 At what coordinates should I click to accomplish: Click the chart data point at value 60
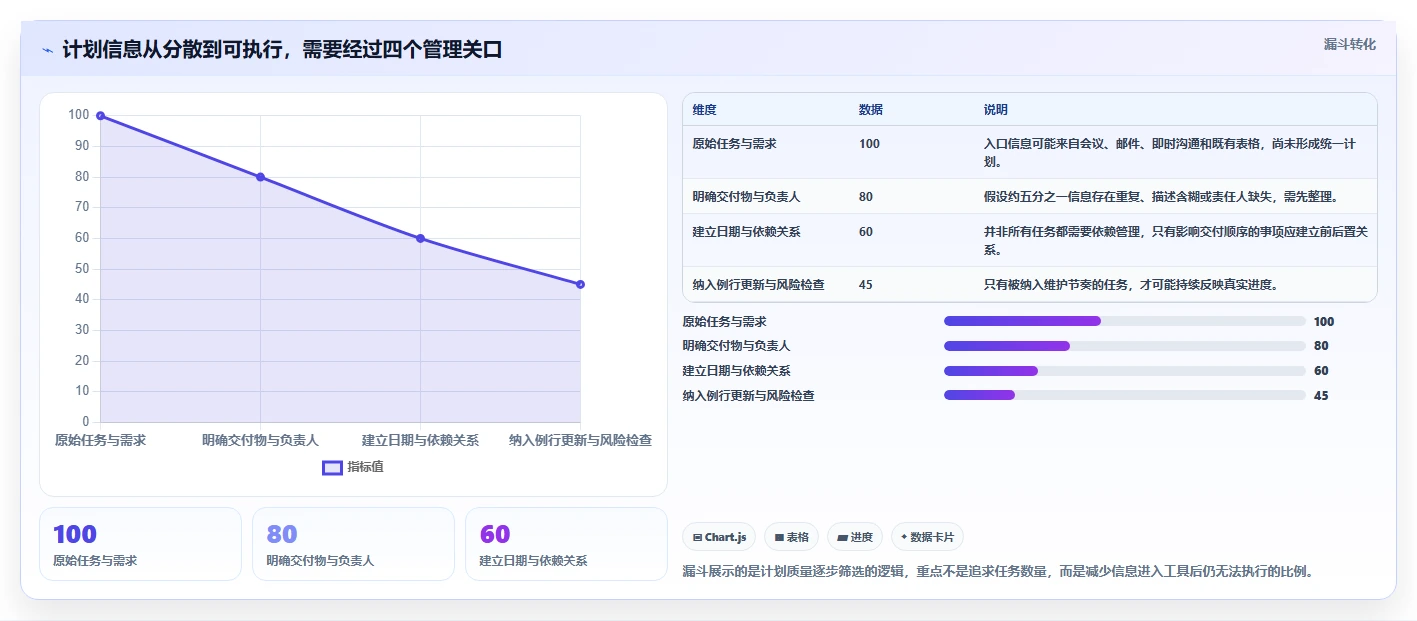[x=420, y=238]
